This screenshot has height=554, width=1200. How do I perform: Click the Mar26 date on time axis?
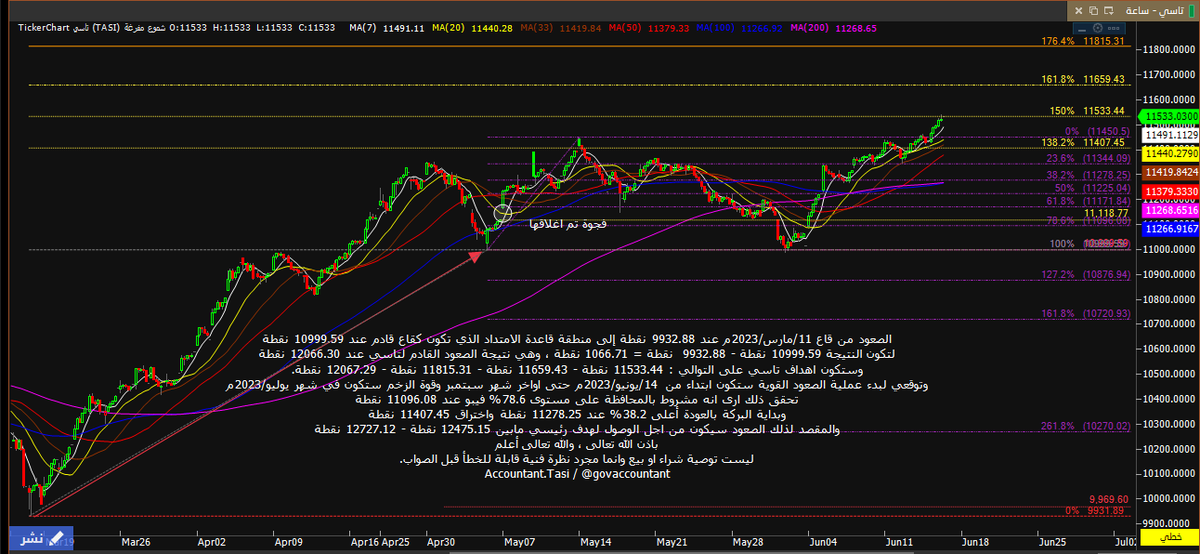click(x=134, y=540)
